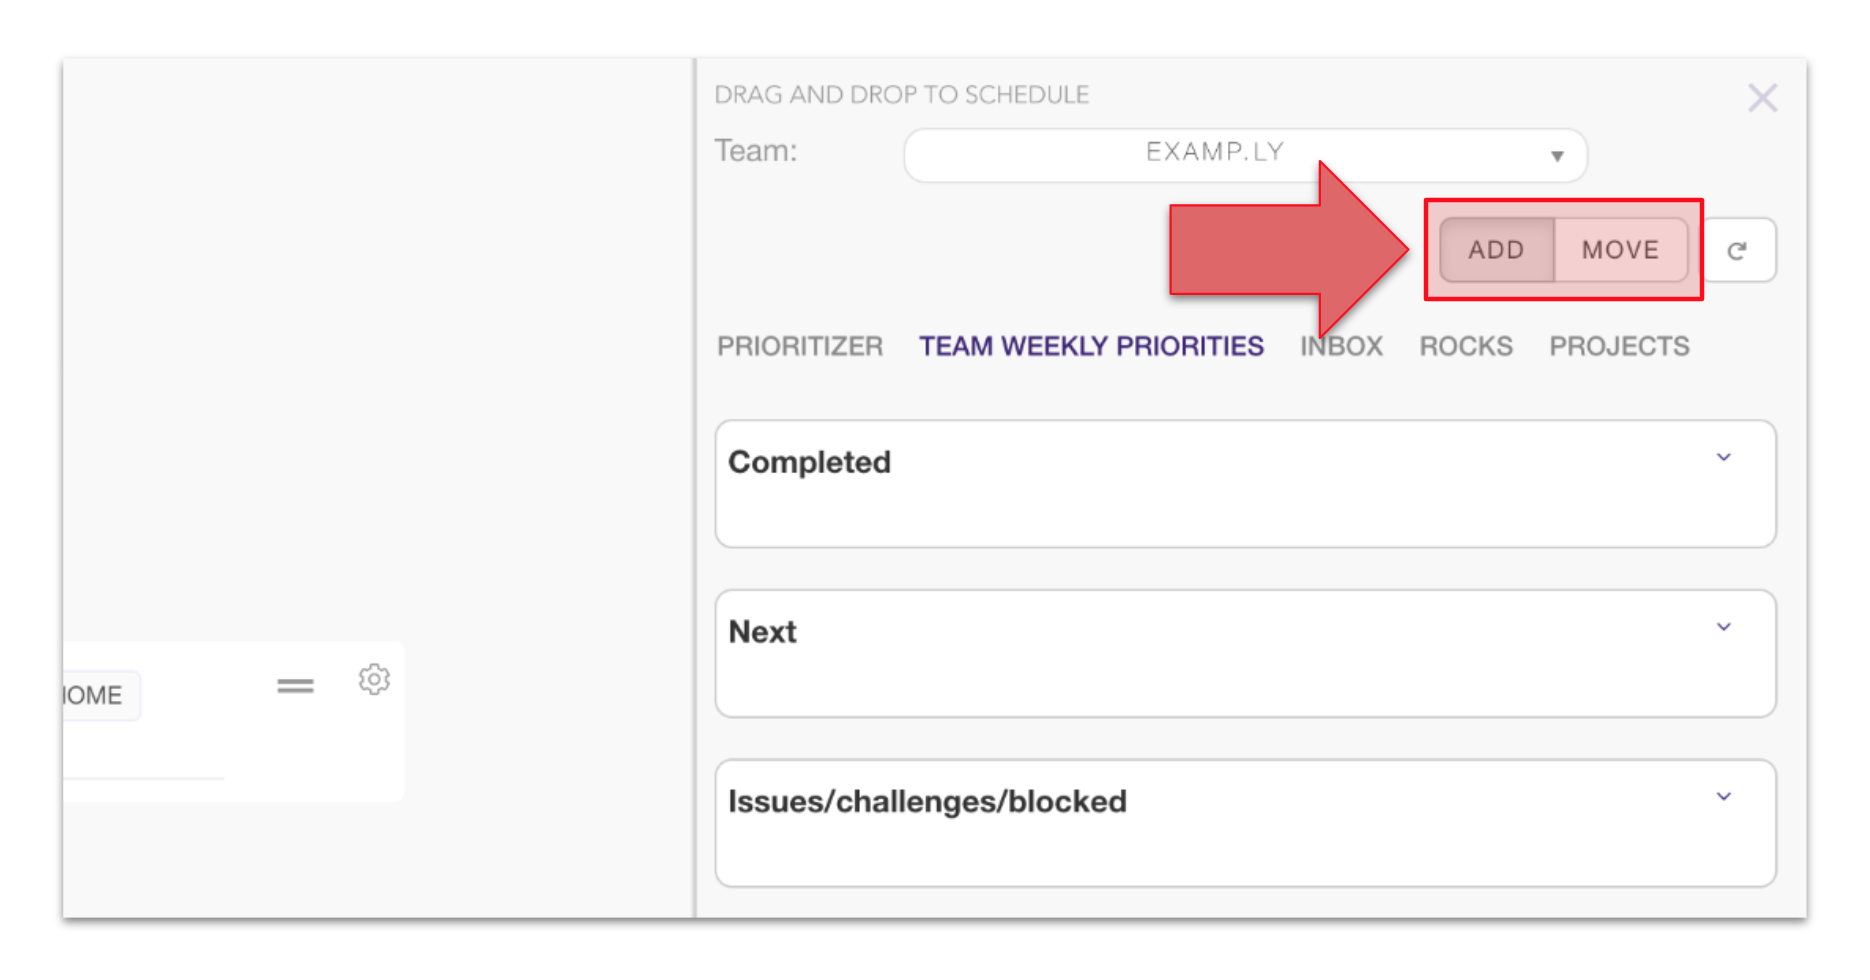1870x980 pixels.
Task: Select the TEAM WEEKLY PRIORITIES tab
Action: coord(1091,346)
